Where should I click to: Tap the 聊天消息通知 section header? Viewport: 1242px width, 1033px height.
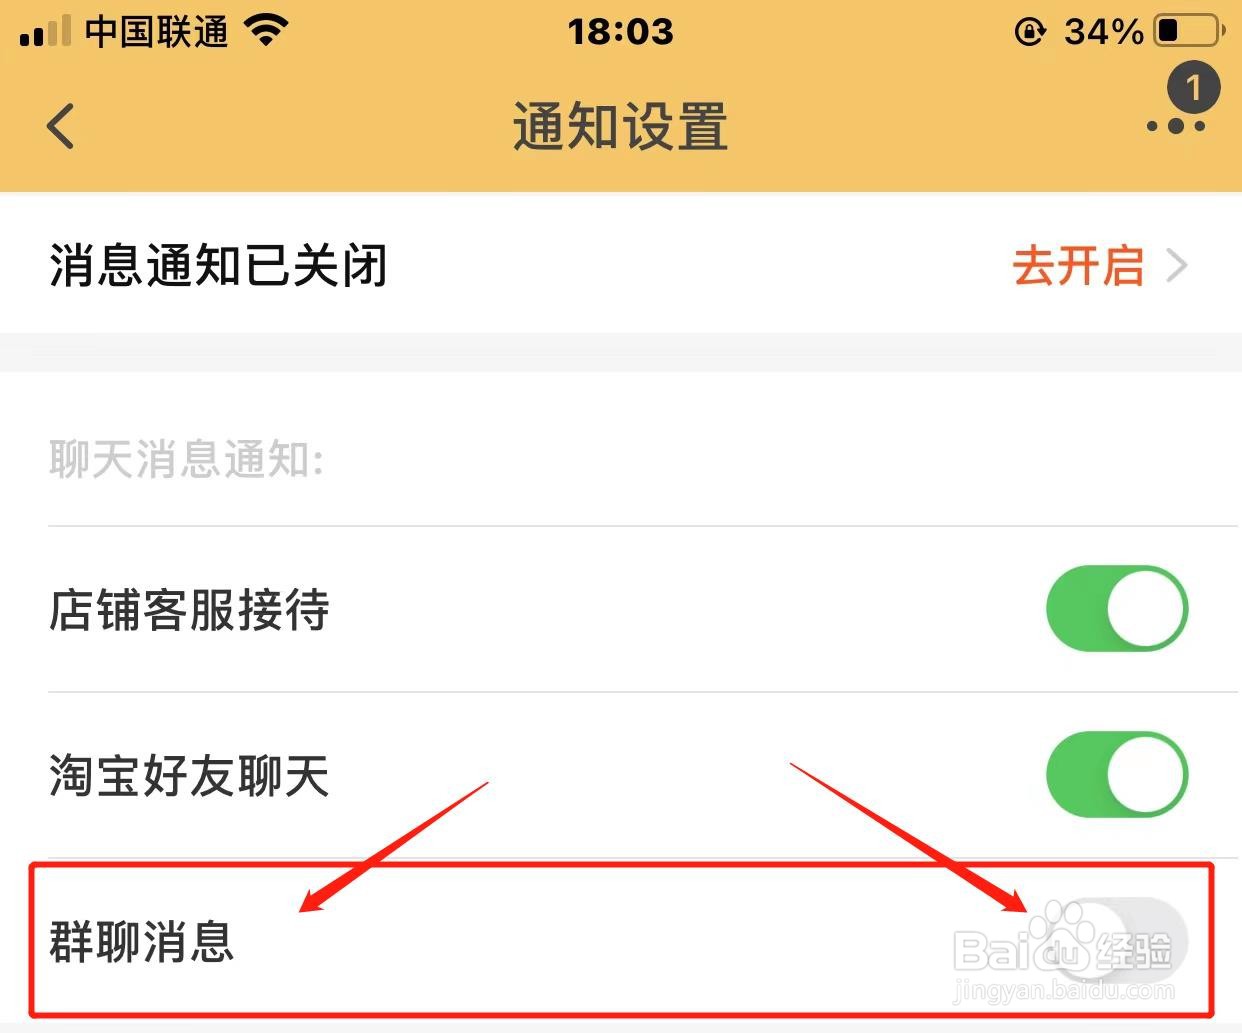[x=186, y=460]
